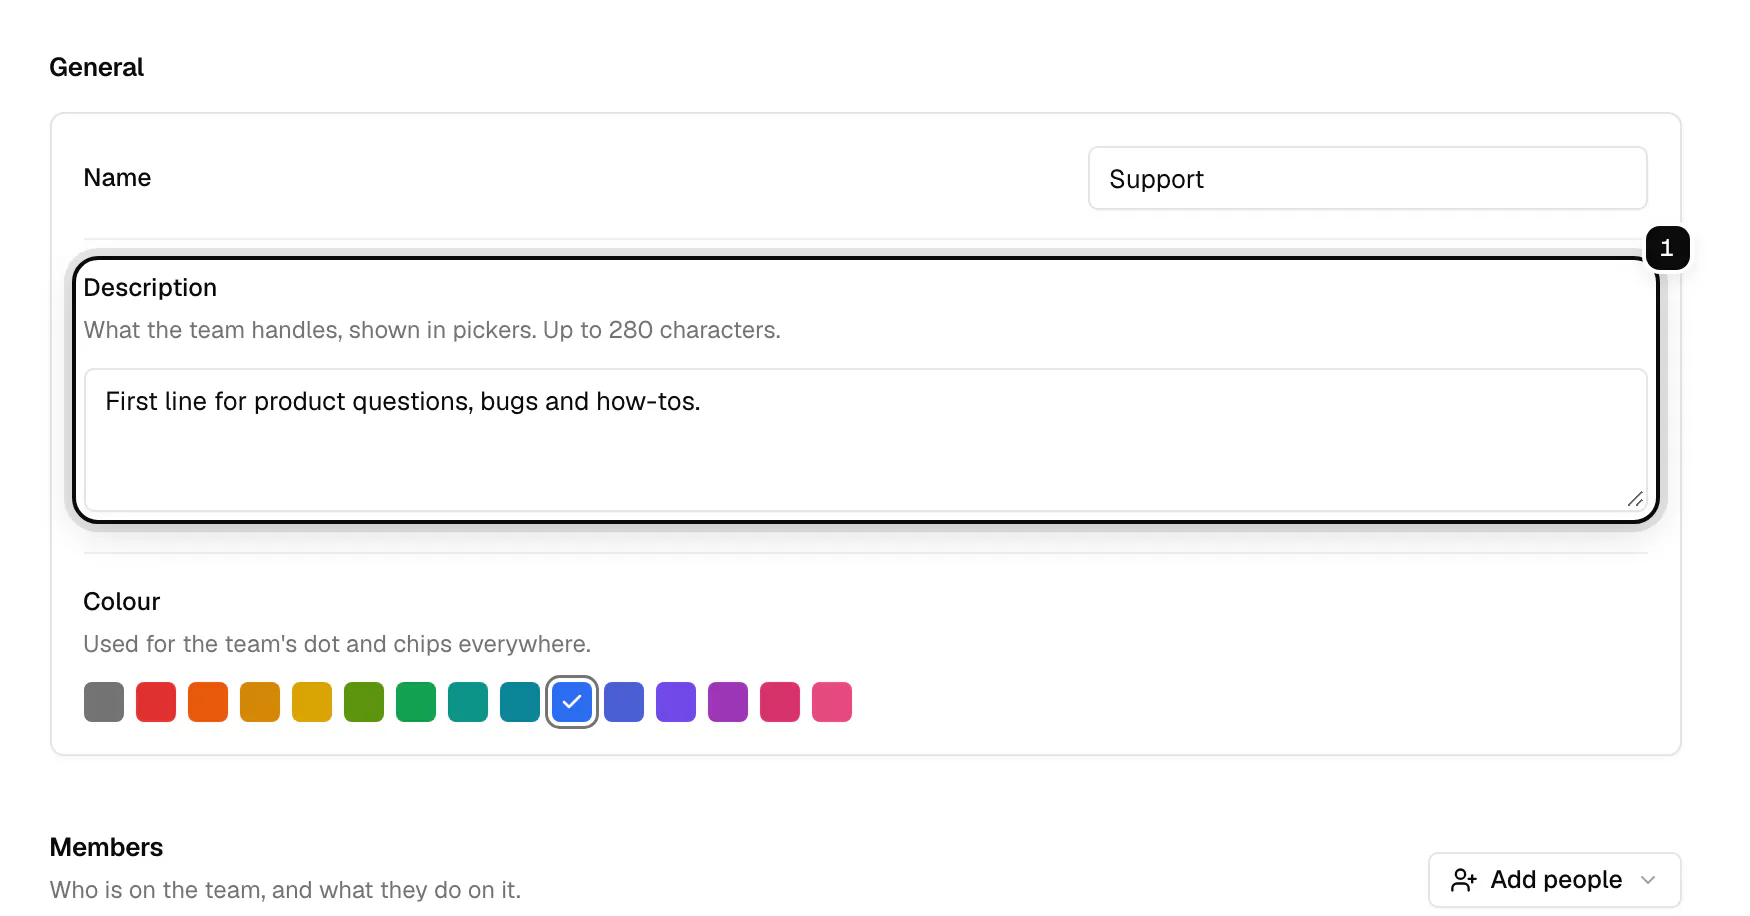Click the Add people button label
This screenshot has width=1750, height=916.
click(x=1556, y=880)
